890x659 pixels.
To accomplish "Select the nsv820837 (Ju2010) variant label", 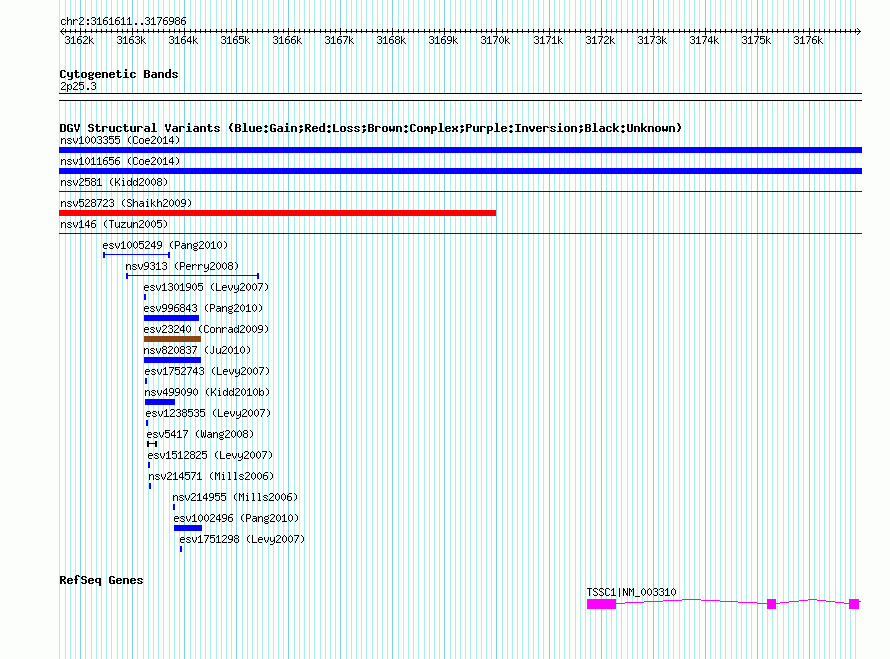I will point(197,350).
